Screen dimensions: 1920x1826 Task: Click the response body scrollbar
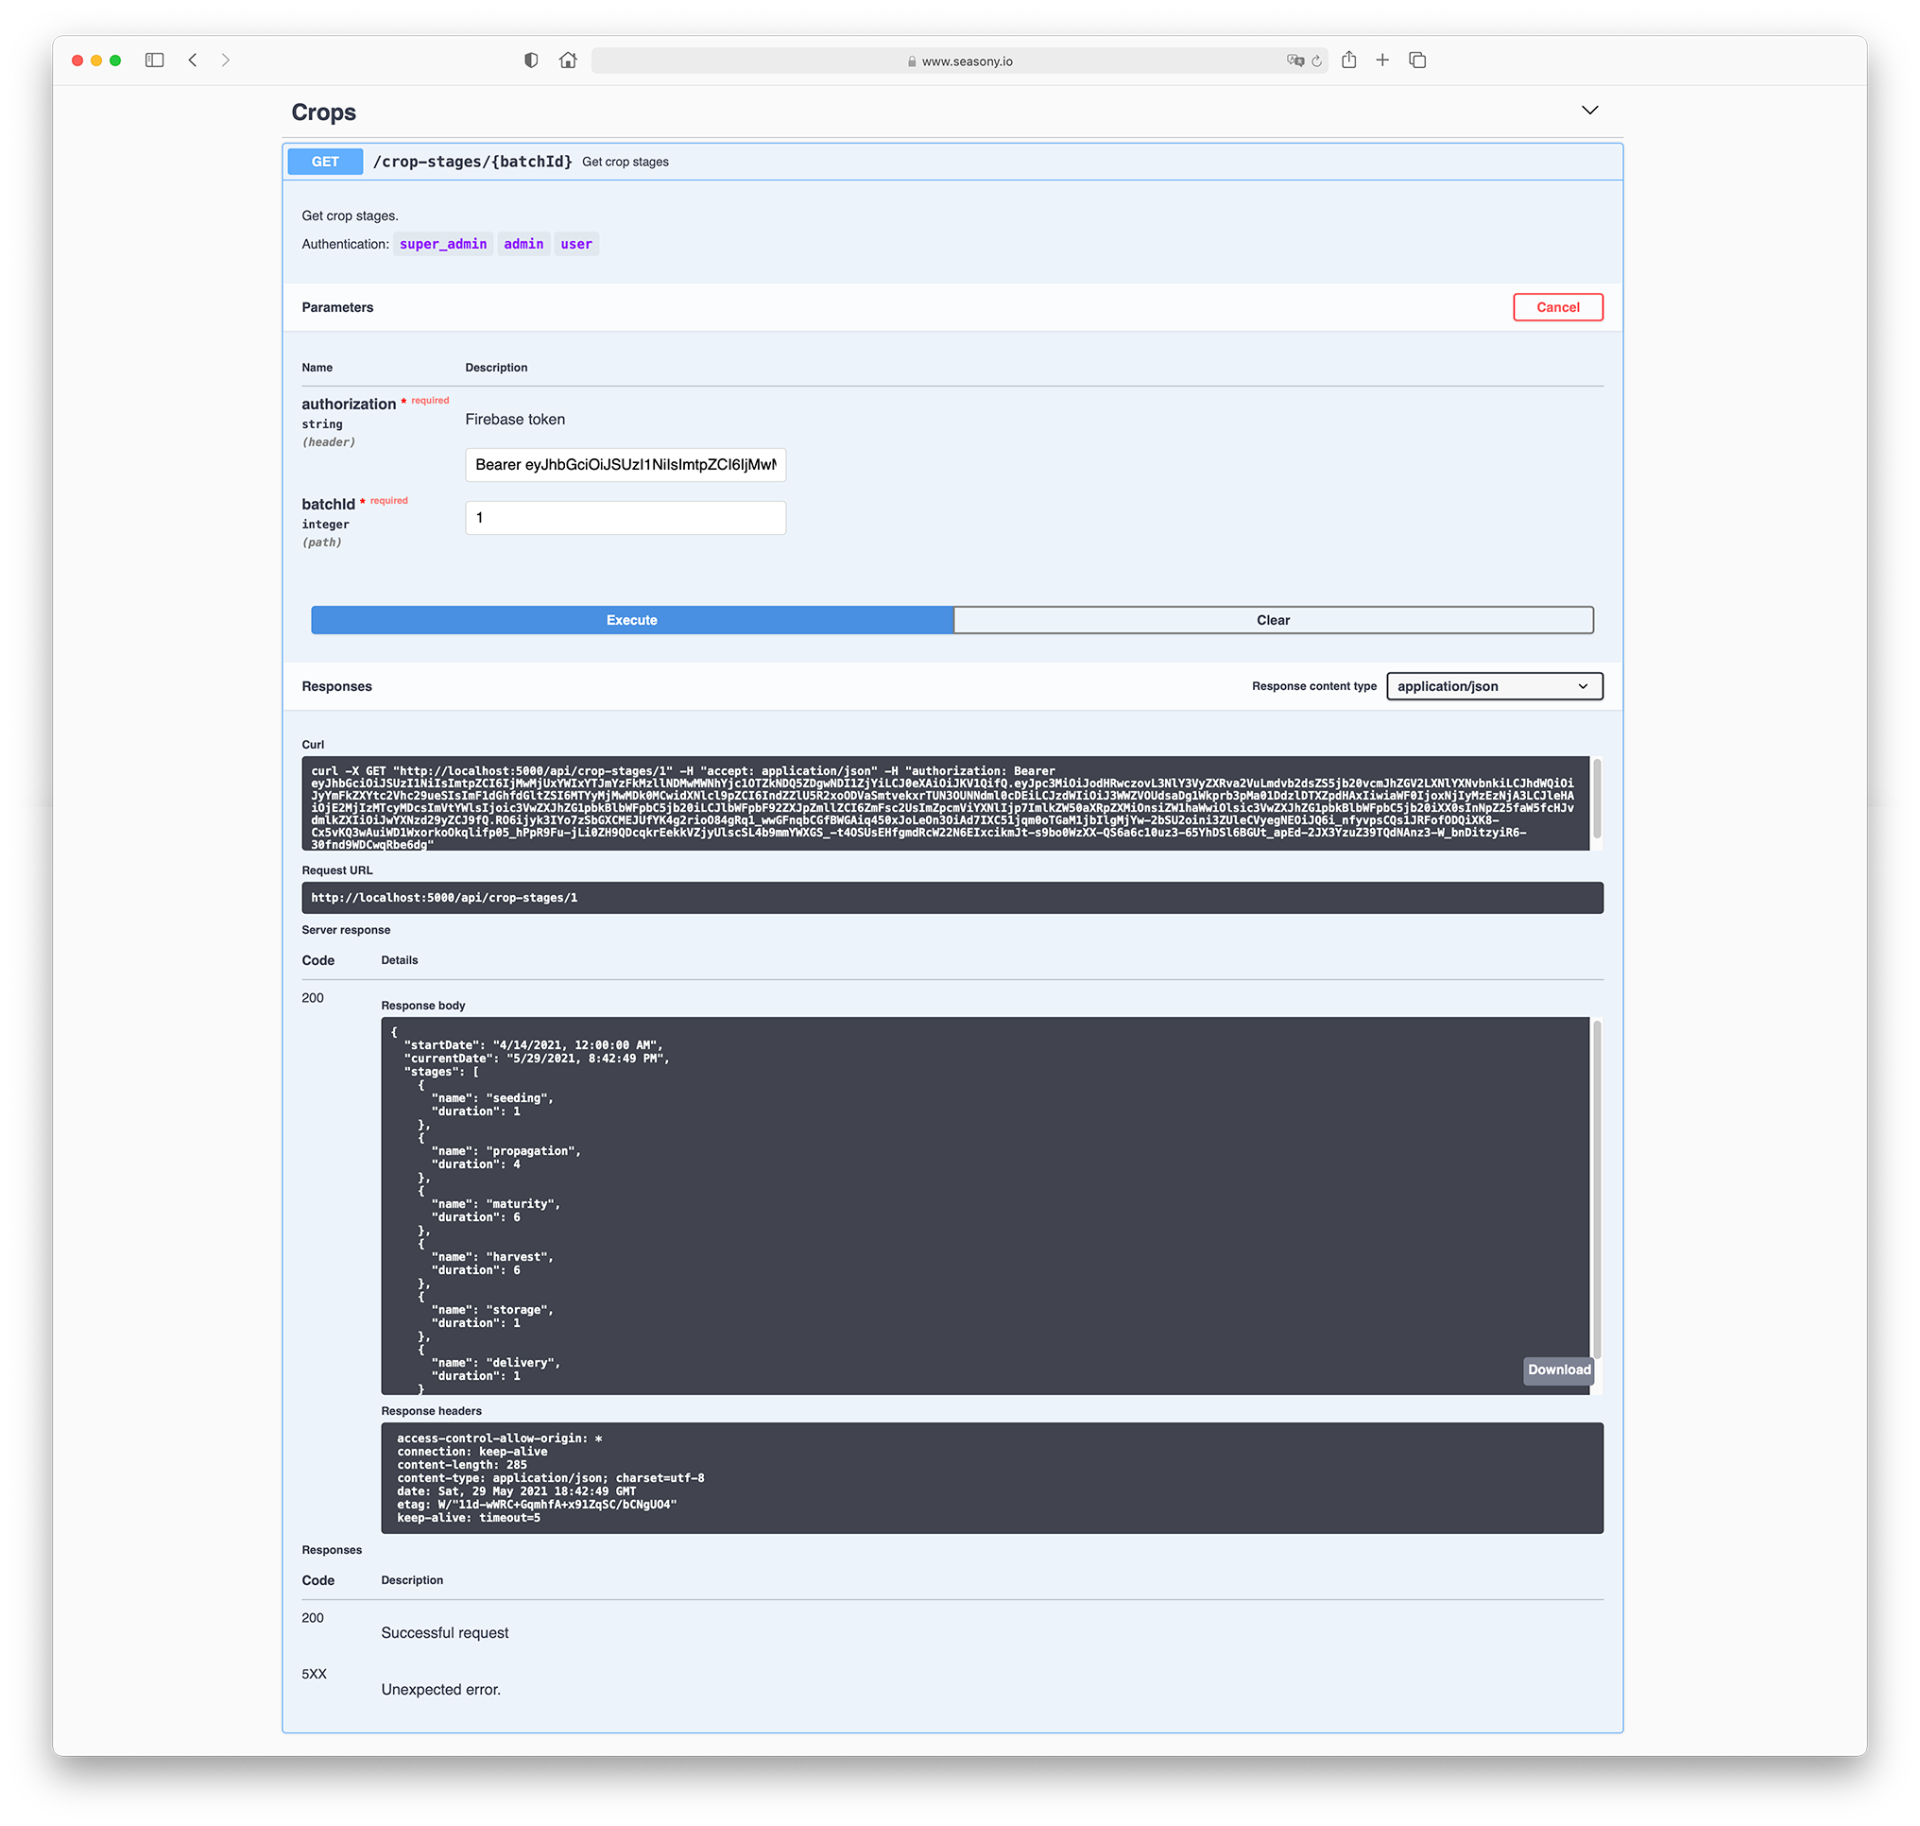[1596, 1188]
